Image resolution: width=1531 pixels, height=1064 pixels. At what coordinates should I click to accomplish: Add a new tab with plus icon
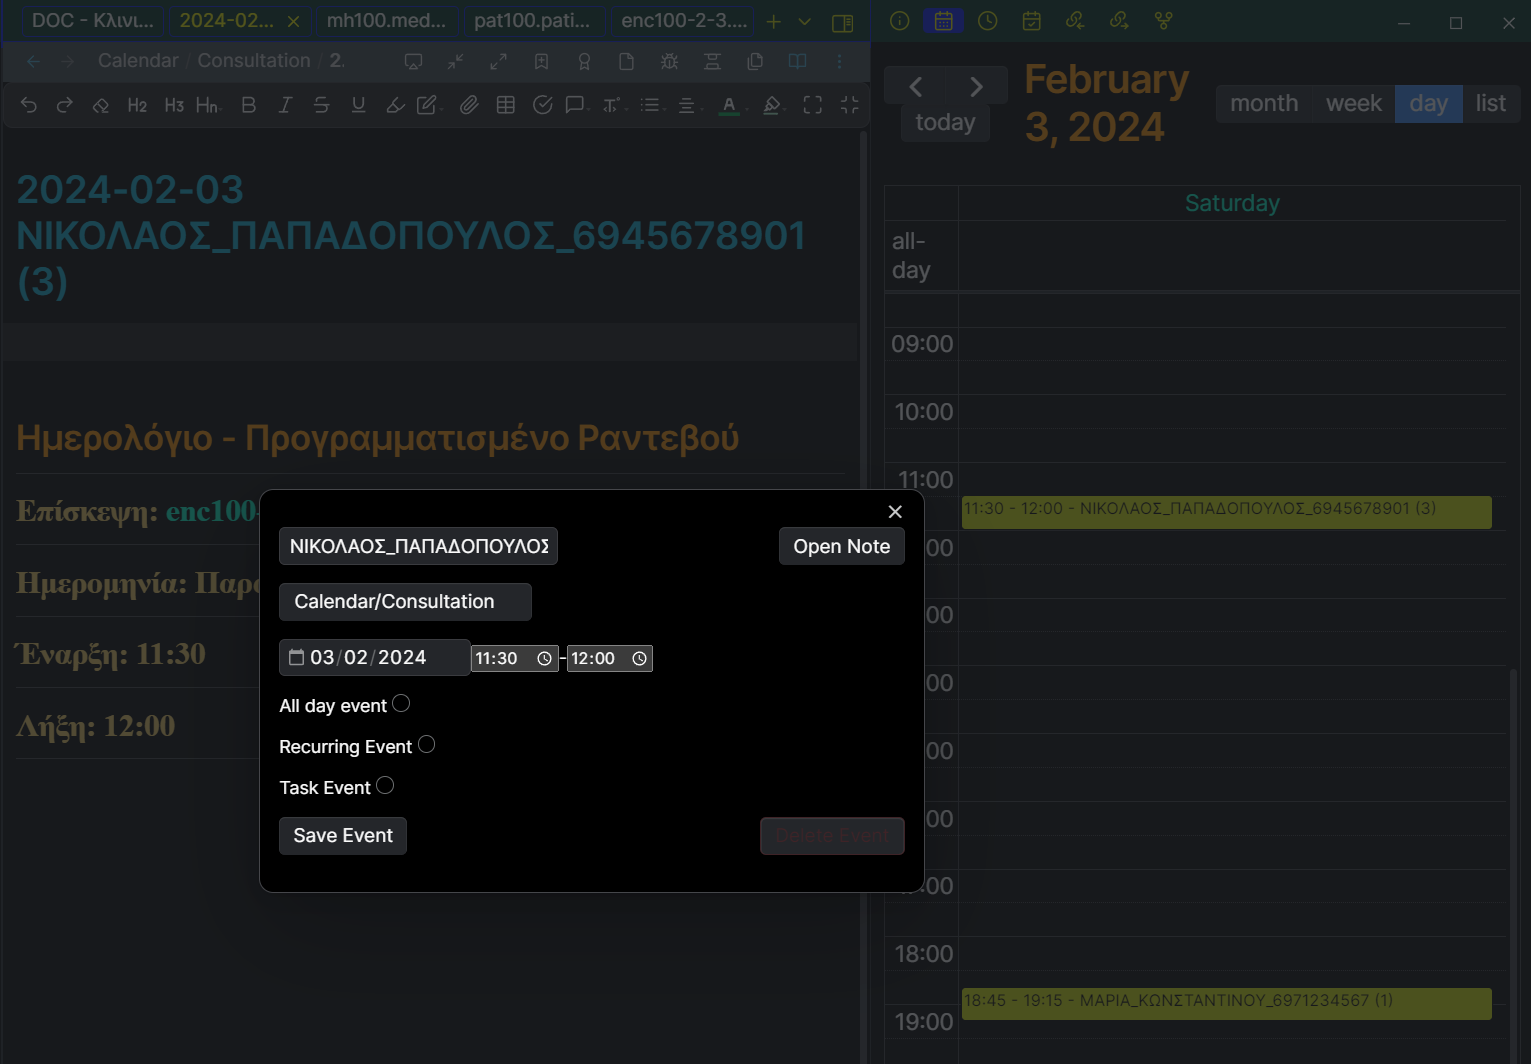pyautogui.click(x=773, y=21)
